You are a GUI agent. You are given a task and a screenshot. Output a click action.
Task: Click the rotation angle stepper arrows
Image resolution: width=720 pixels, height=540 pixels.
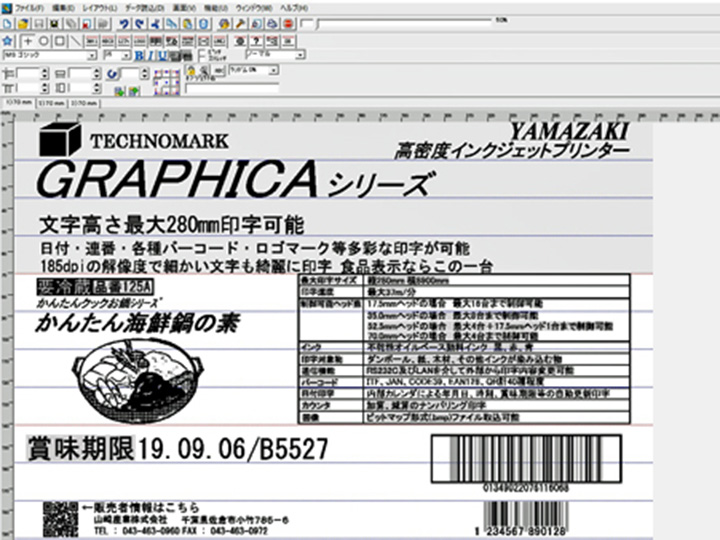point(145,73)
